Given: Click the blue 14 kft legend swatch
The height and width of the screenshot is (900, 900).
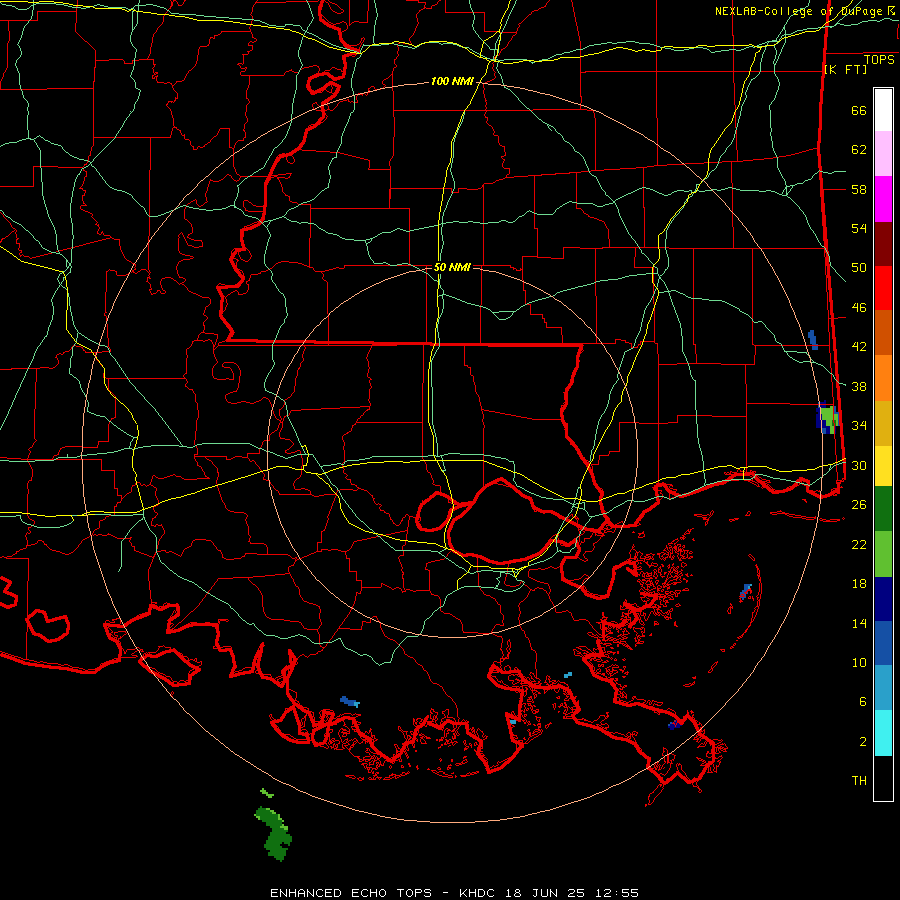Looking at the screenshot, I should click(883, 643).
